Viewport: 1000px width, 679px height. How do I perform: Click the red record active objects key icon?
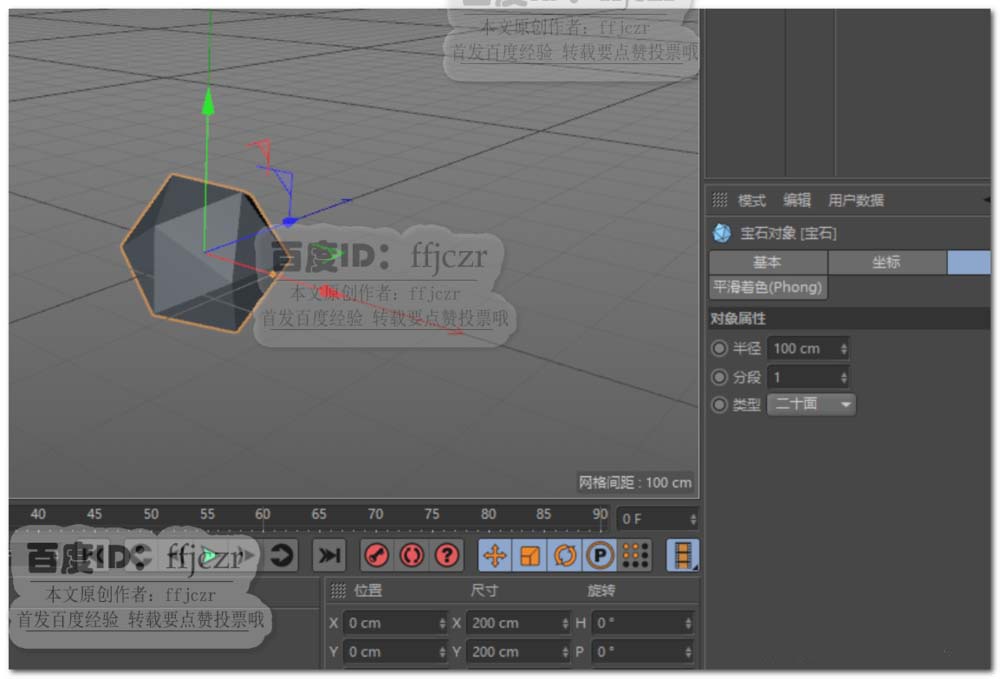(x=376, y=555)
